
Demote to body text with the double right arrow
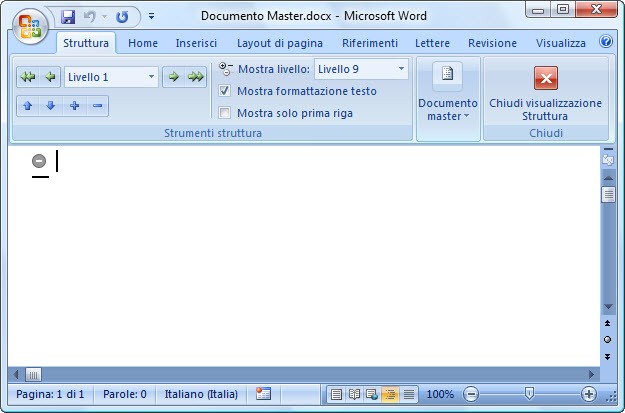pyautogui.click(x=196, y=77)
